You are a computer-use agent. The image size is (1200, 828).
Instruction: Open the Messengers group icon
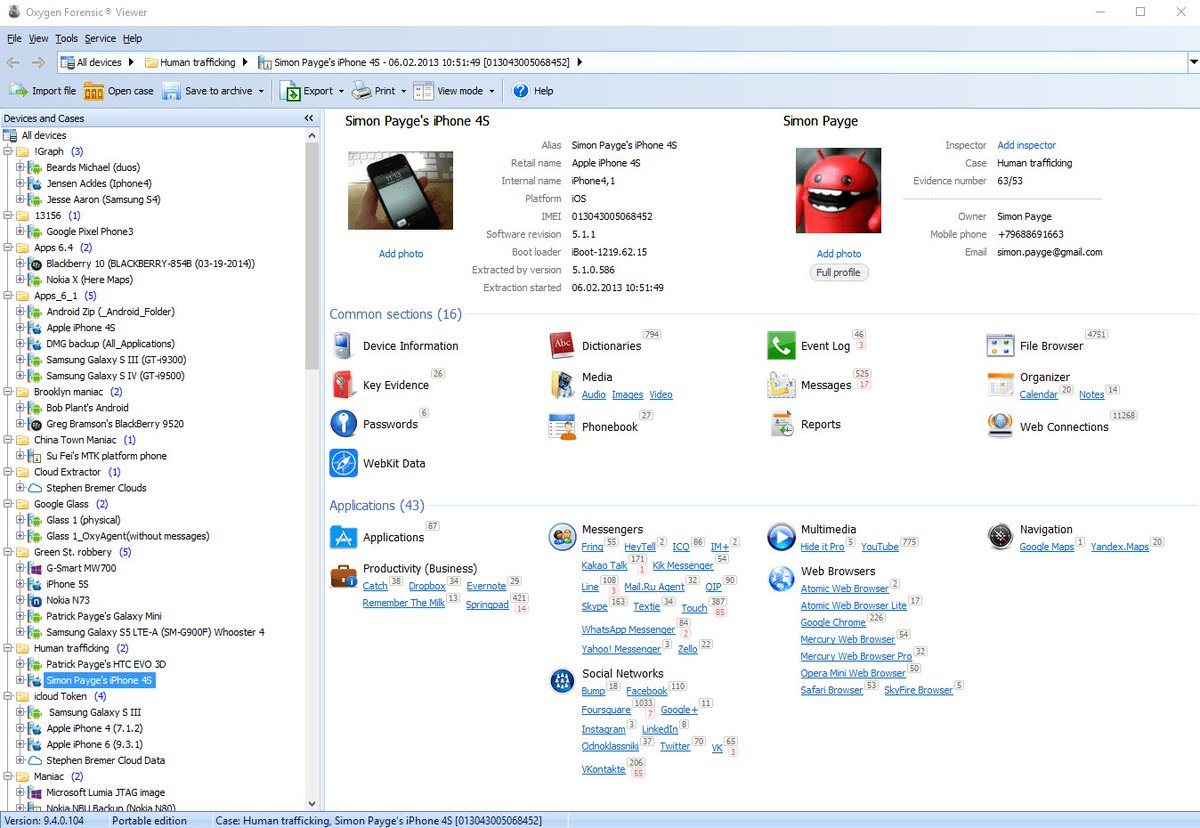point(562,537)
